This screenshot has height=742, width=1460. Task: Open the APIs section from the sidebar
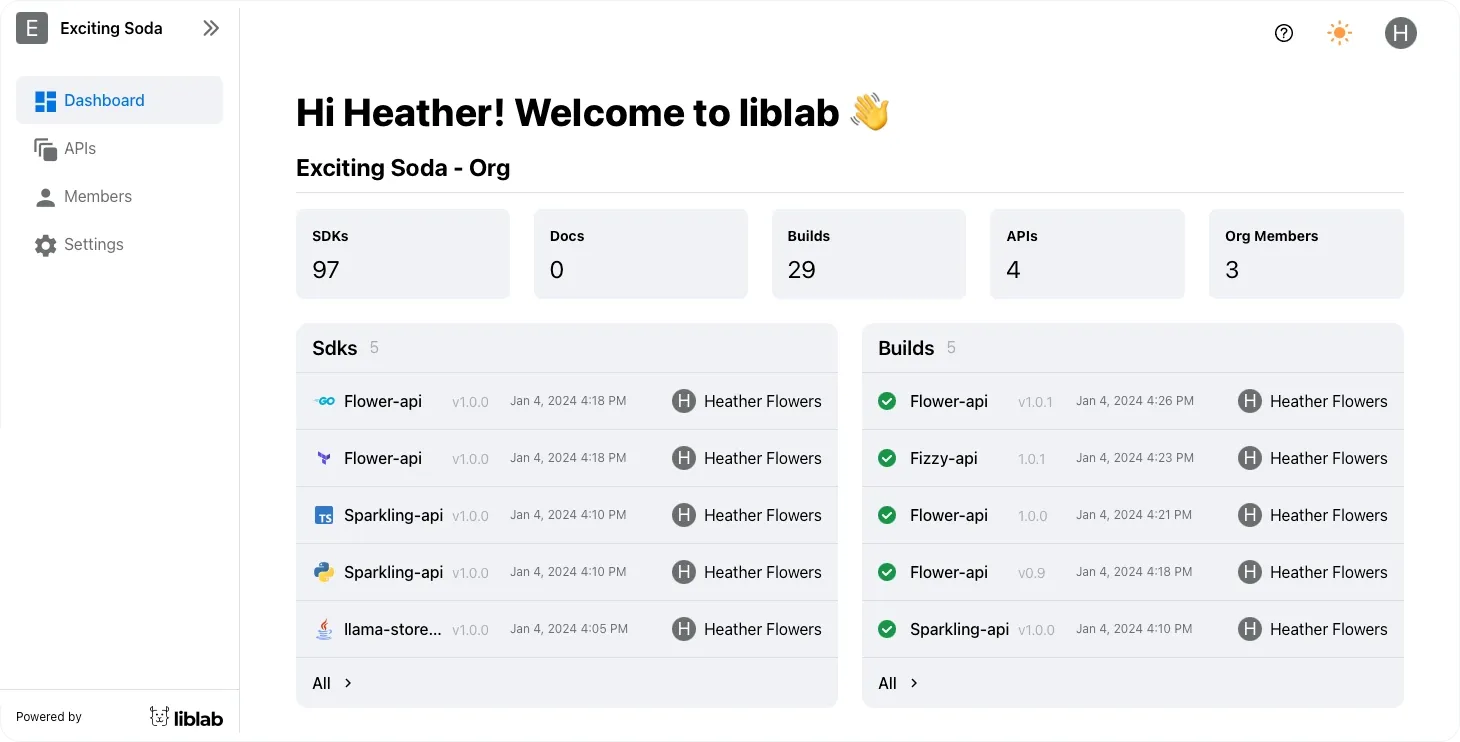[x=80, y=148]
